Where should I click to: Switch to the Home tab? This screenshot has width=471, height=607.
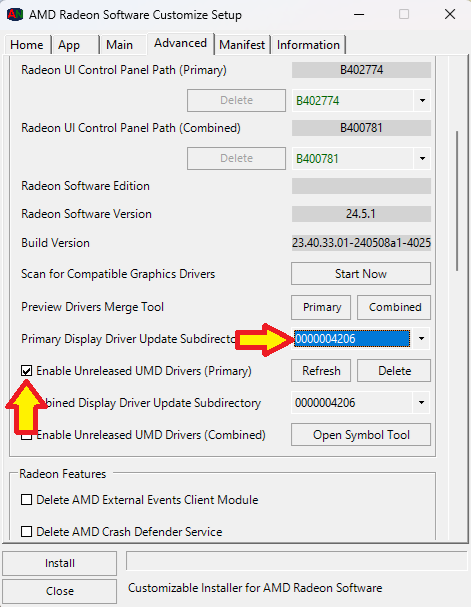pos(27,45)
